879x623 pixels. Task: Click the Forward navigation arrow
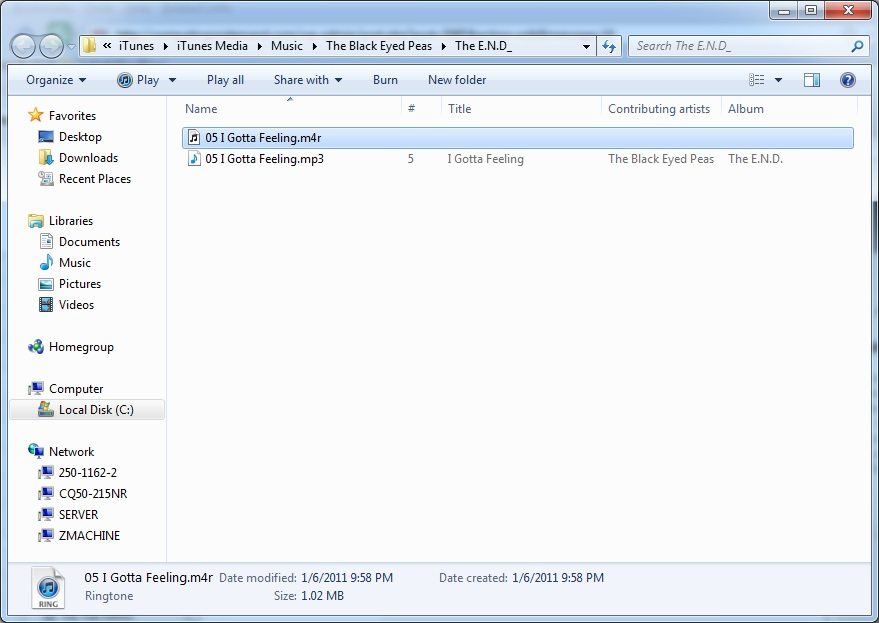tap(52, 47)
